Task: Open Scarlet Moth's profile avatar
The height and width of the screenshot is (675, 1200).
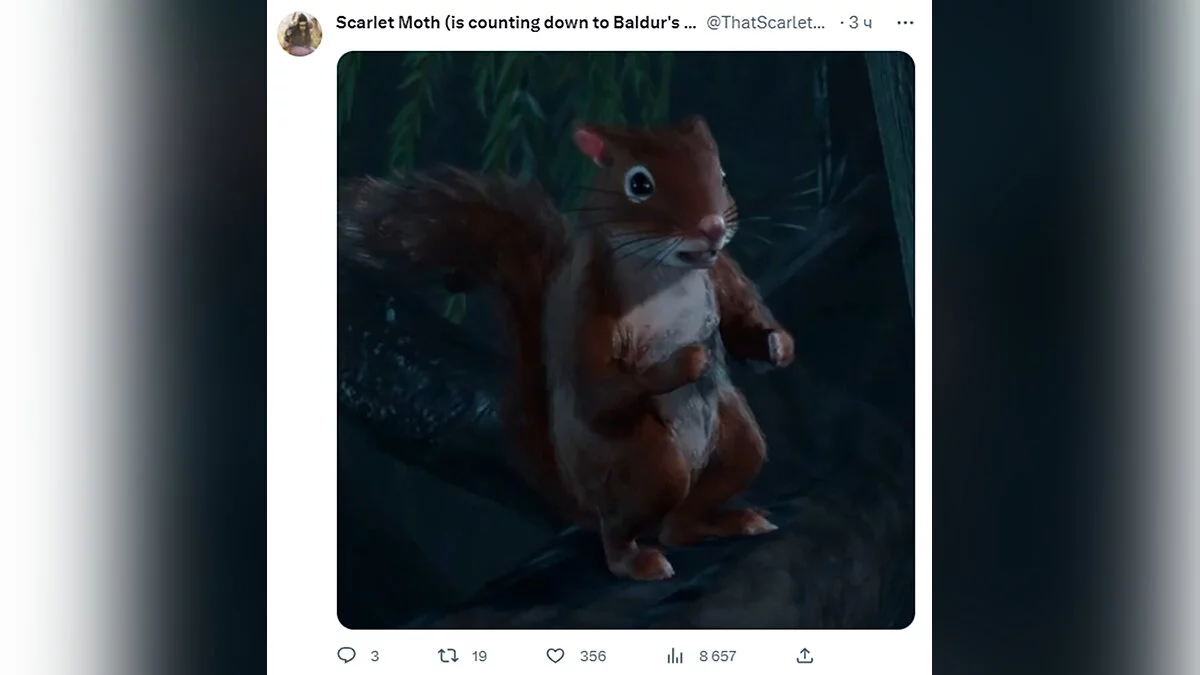Action: click(299, 34)
